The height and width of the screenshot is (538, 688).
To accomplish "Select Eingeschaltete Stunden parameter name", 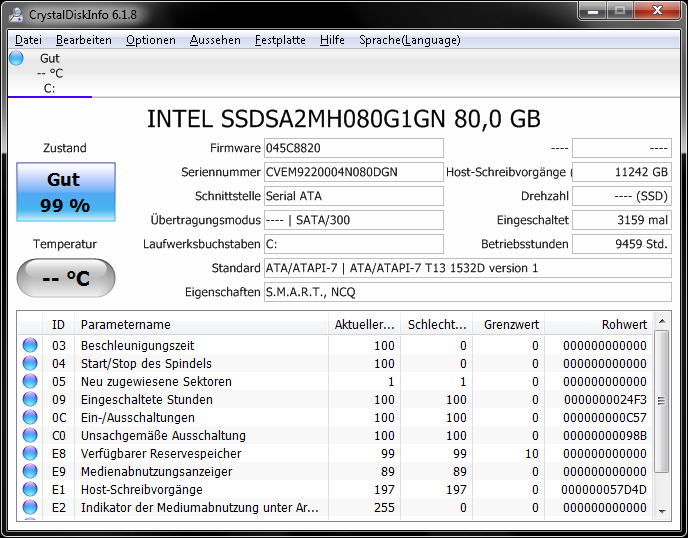I will pyautogui.click(x=147, y=400).
